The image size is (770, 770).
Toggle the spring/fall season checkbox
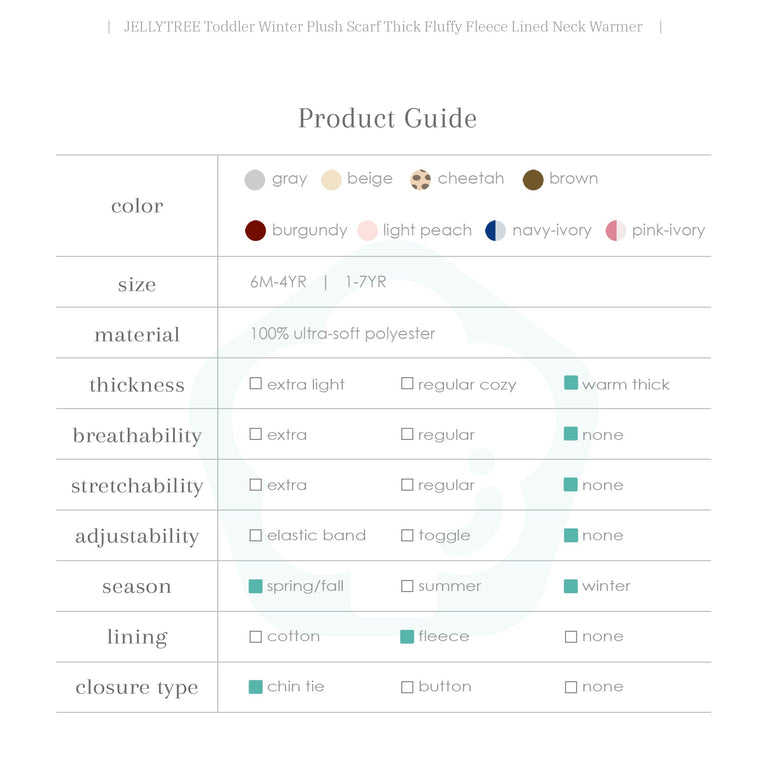[x=256, y=586]
